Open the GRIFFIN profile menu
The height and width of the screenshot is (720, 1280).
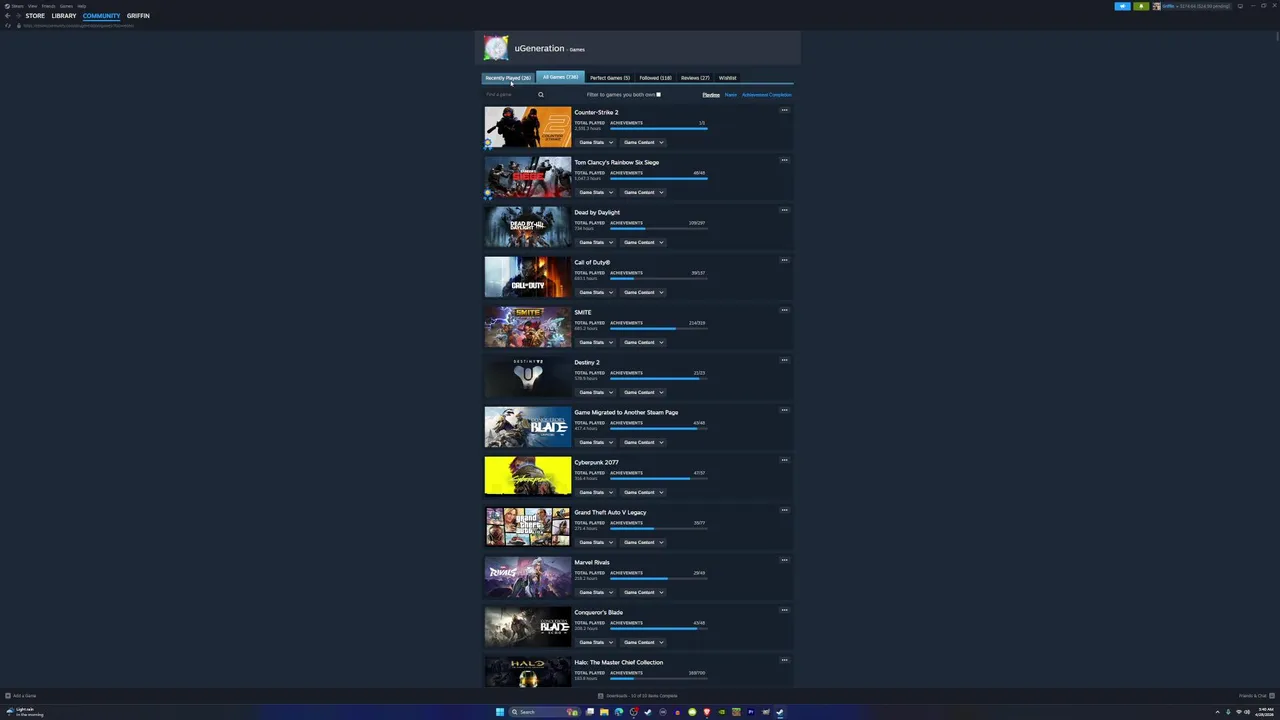click(x=138, y=16)
